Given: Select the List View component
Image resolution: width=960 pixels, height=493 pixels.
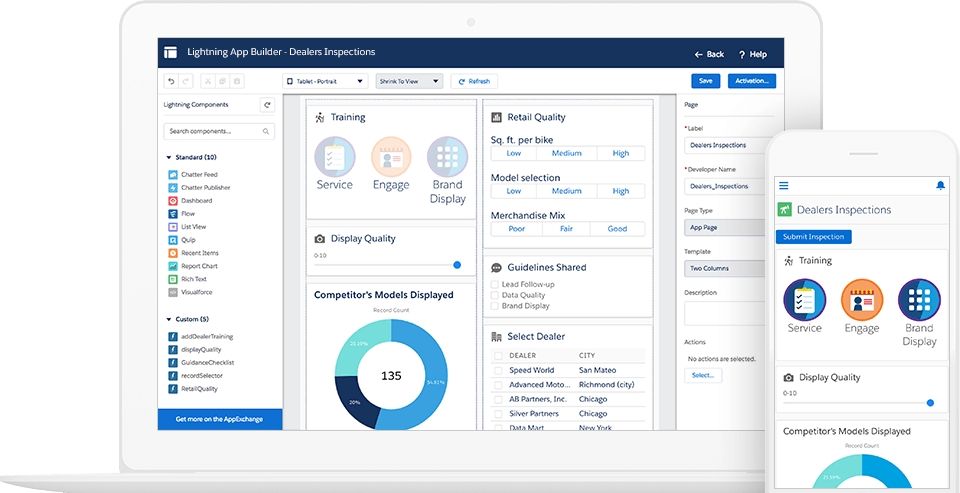Looking at the screenshot, I should pyautogui.click(x=186, y=227).
